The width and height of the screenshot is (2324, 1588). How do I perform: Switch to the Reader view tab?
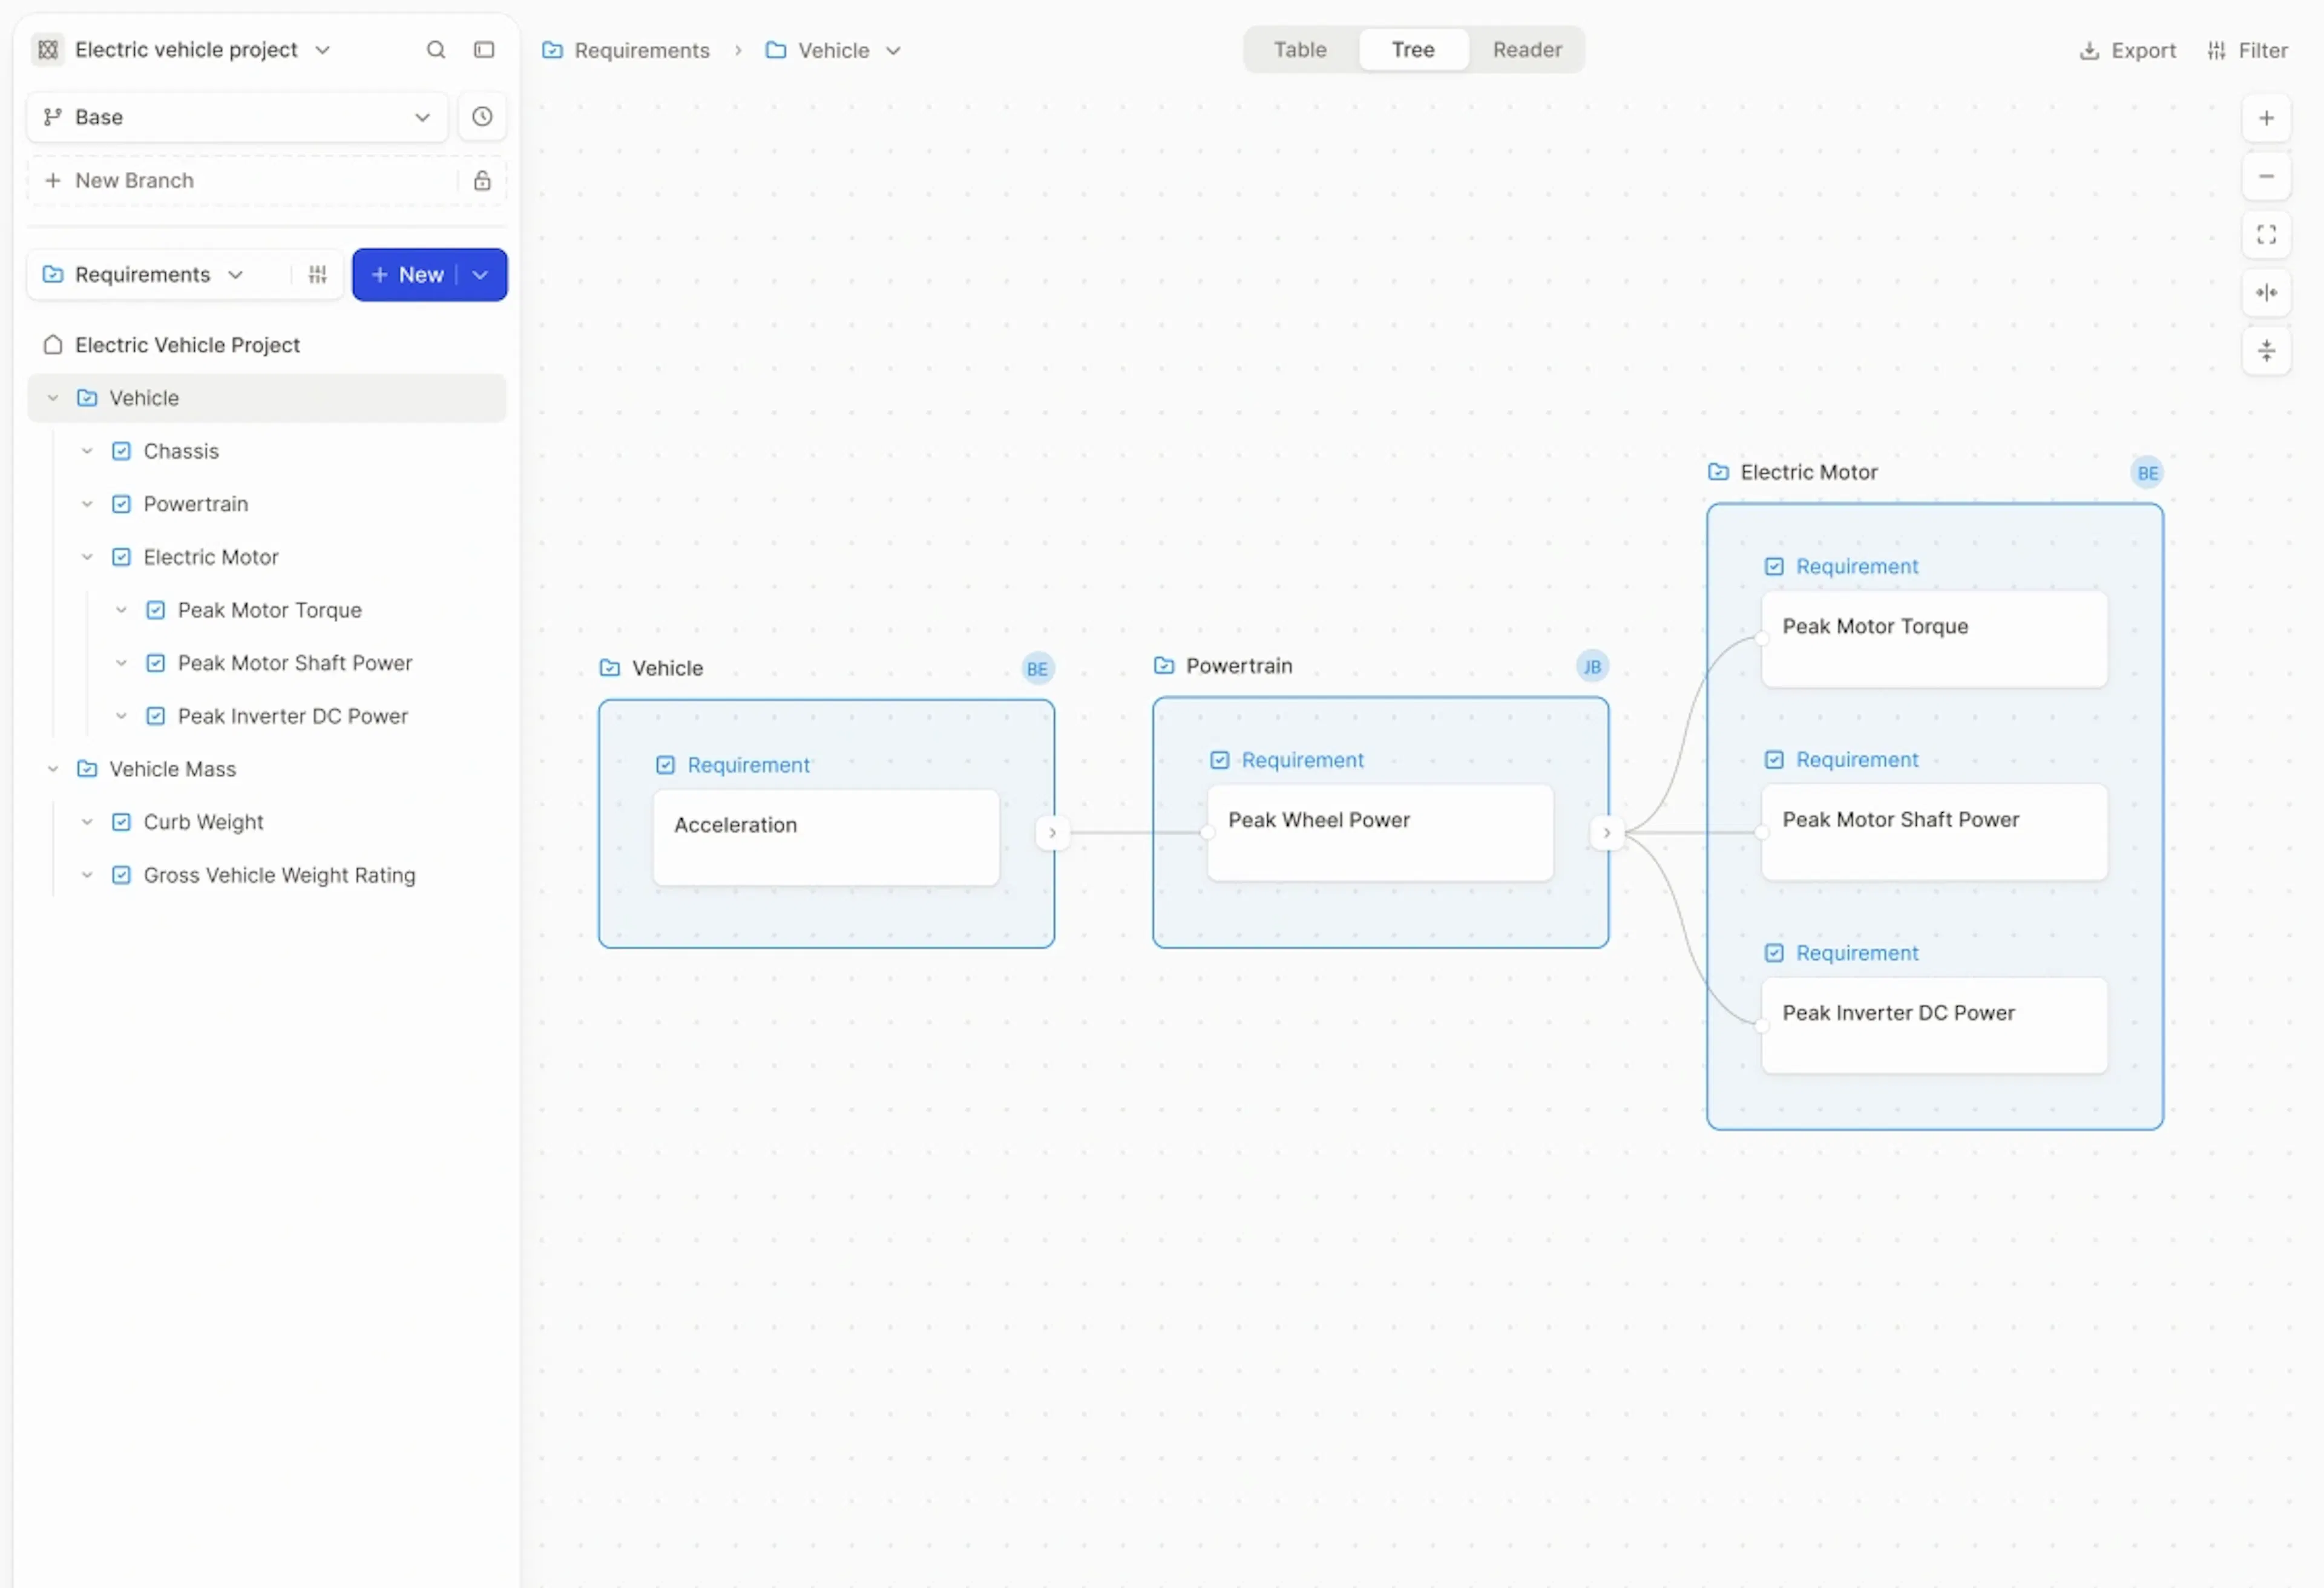(1527, 50)
